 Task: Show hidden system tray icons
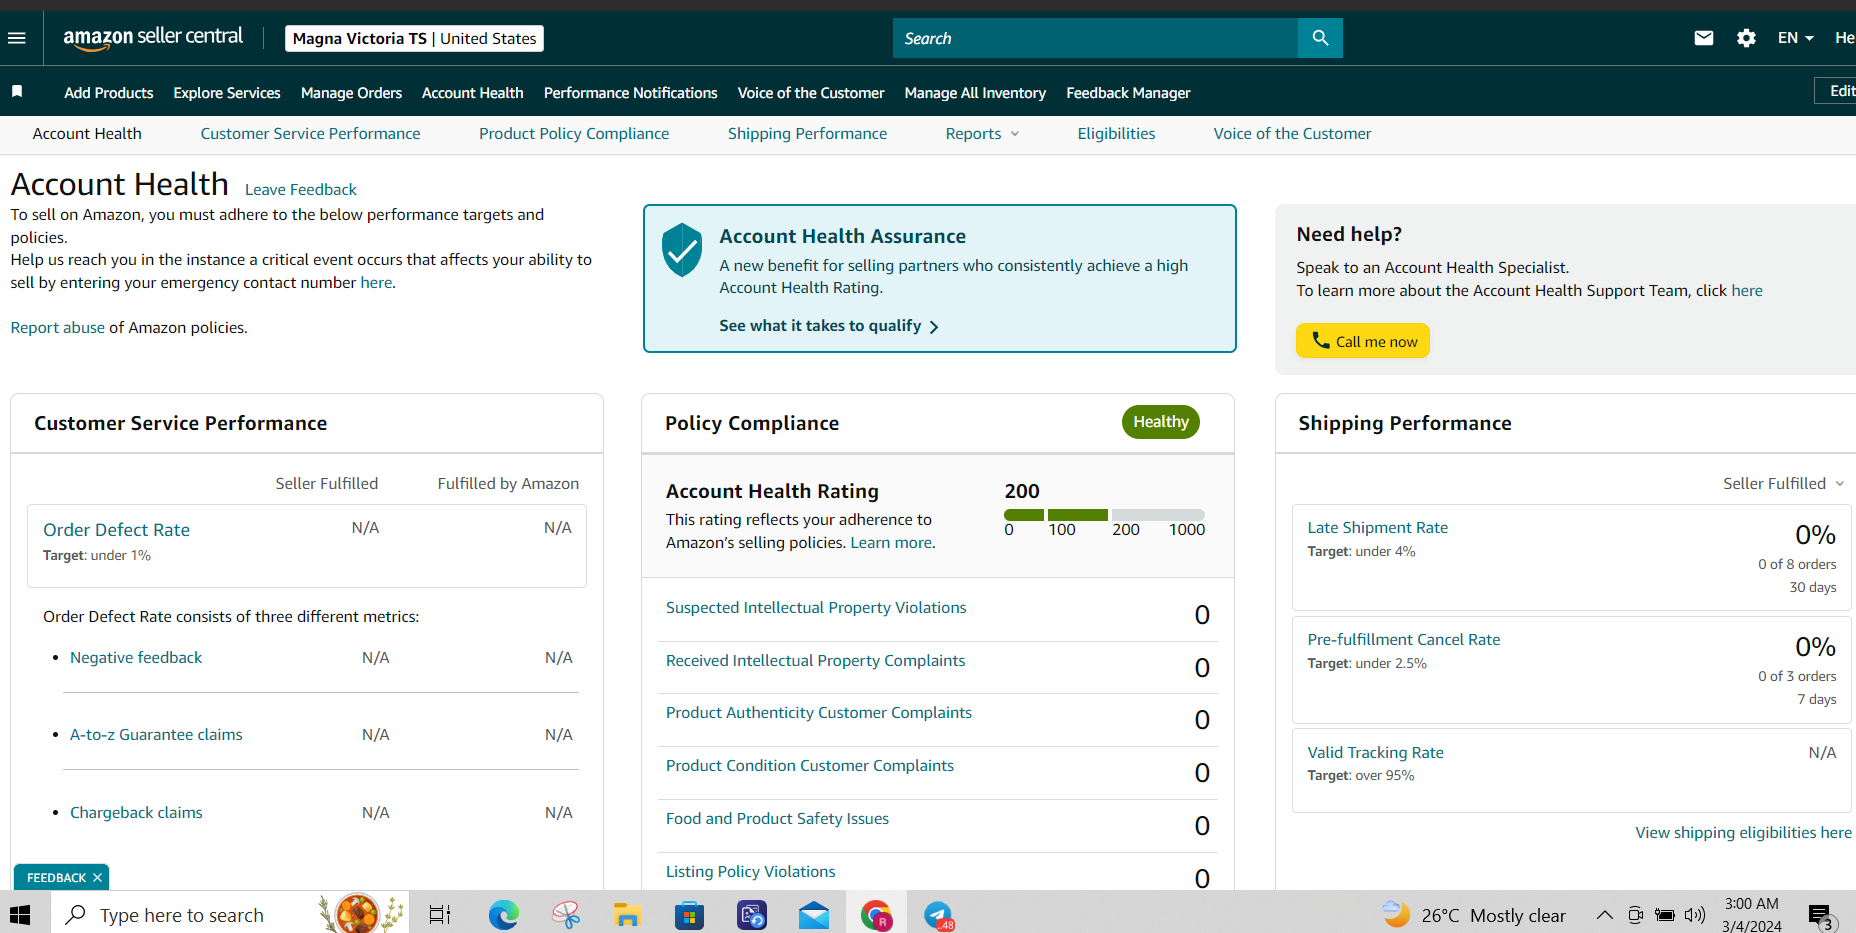click(x=1604, y=915)
